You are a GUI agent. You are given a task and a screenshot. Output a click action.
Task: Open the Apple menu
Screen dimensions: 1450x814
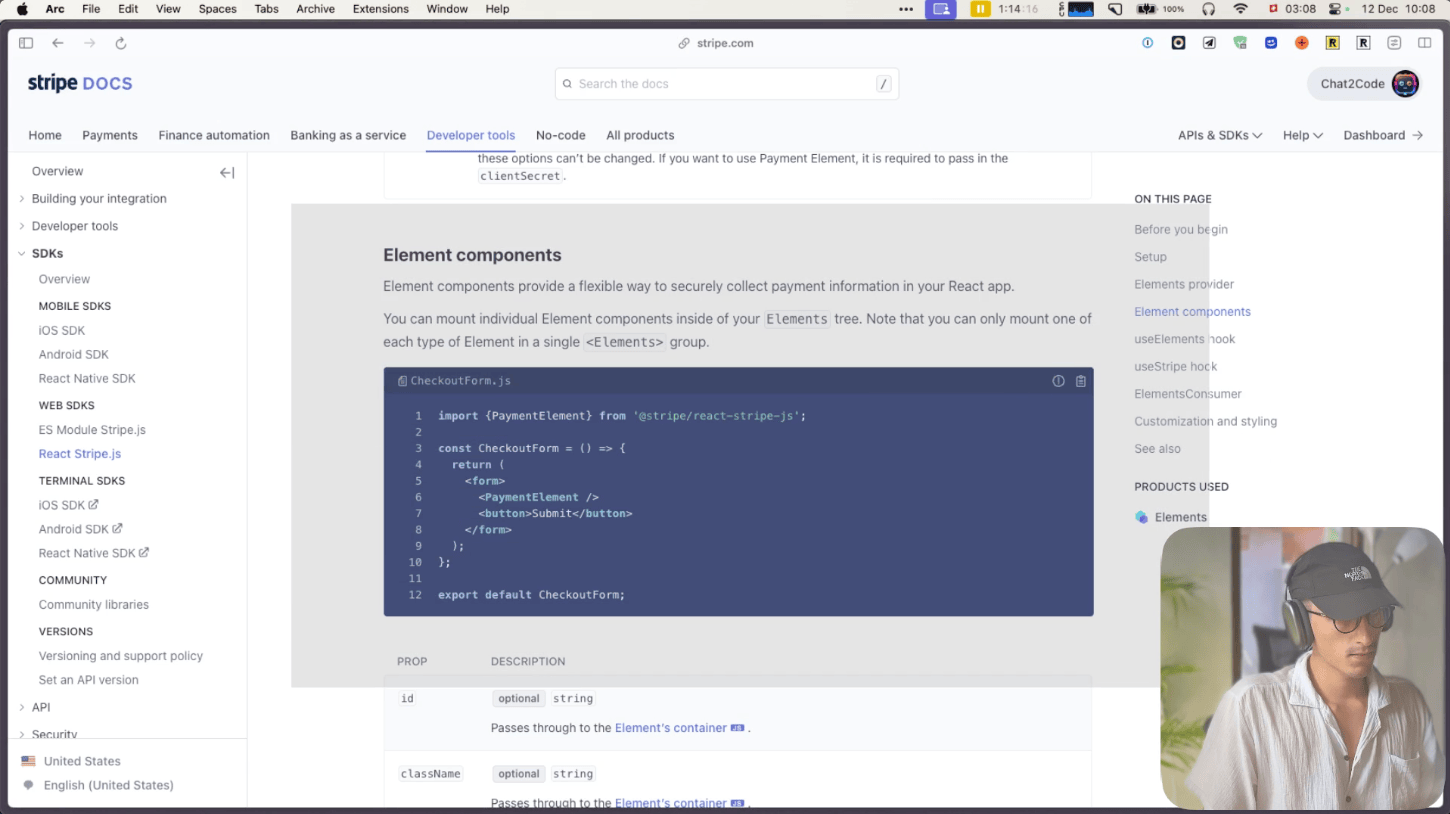20,9
